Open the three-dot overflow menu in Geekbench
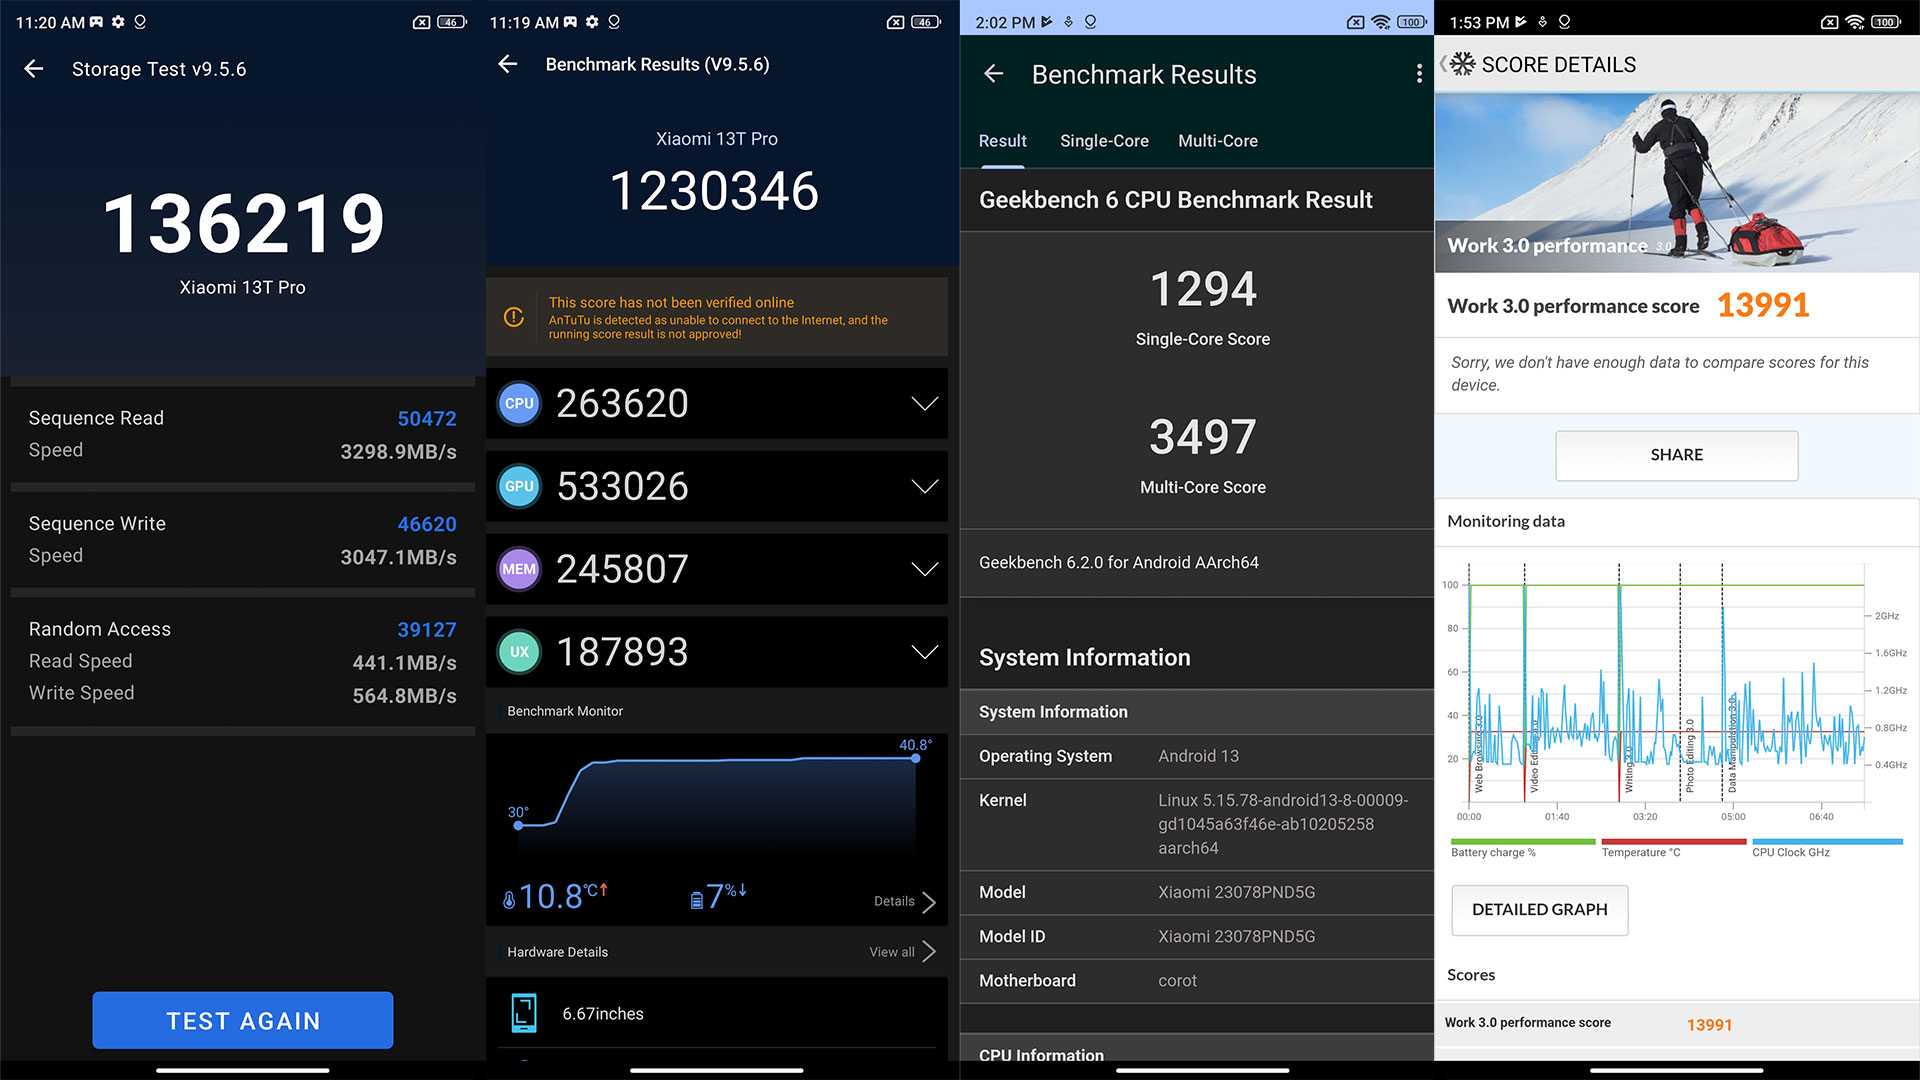The height and width of the screenshot is (1080, 1920). point(1418,74)
